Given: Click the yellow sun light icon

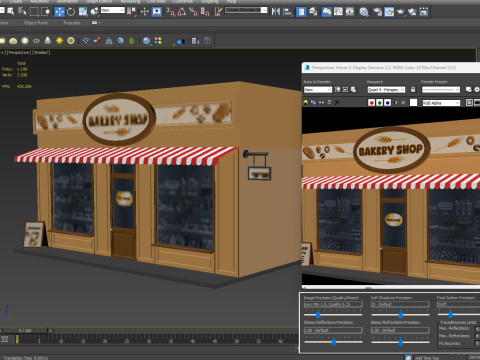Looking at the screenshot, I should point(59,41).
